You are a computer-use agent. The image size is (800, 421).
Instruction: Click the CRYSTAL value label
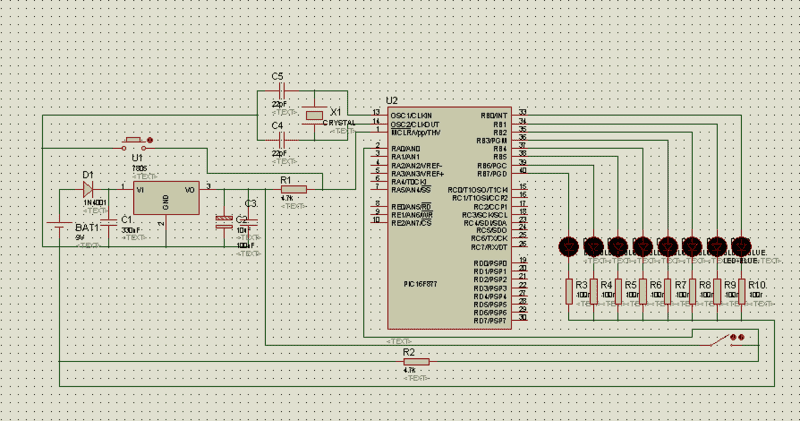click(339, 123)
